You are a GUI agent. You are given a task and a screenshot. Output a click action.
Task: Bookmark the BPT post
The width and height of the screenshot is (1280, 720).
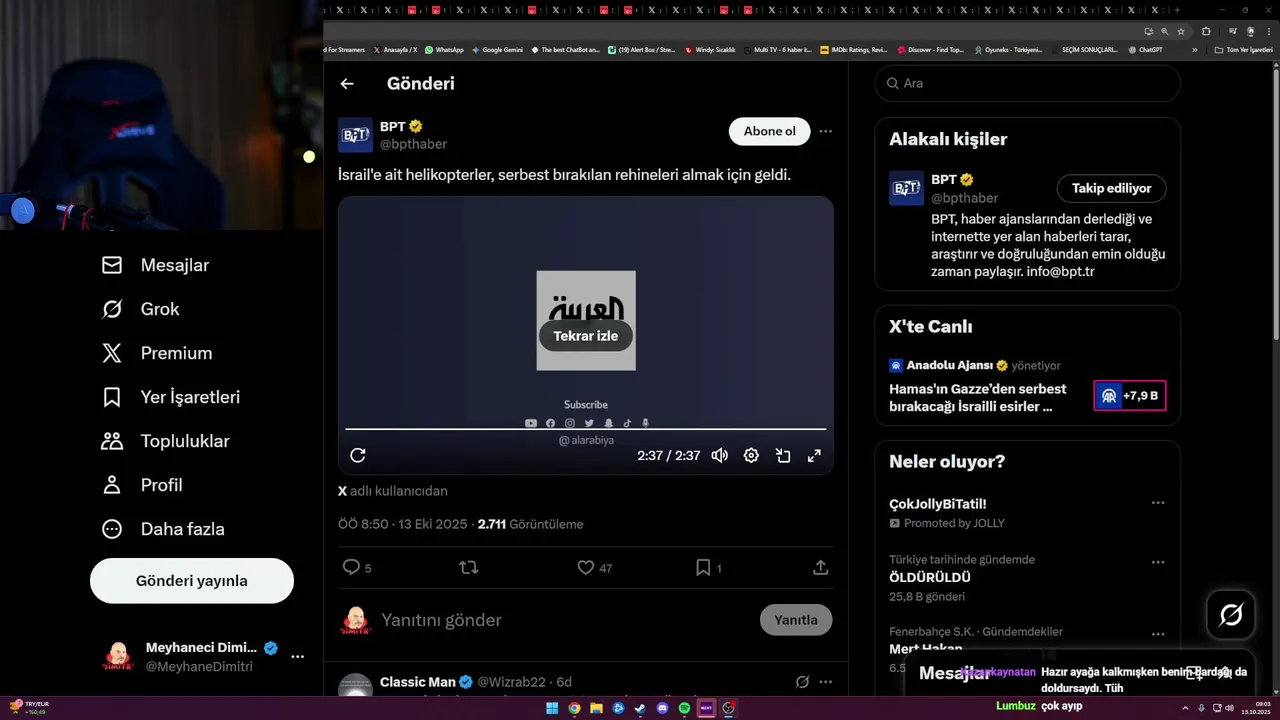(x=708, y=567)
